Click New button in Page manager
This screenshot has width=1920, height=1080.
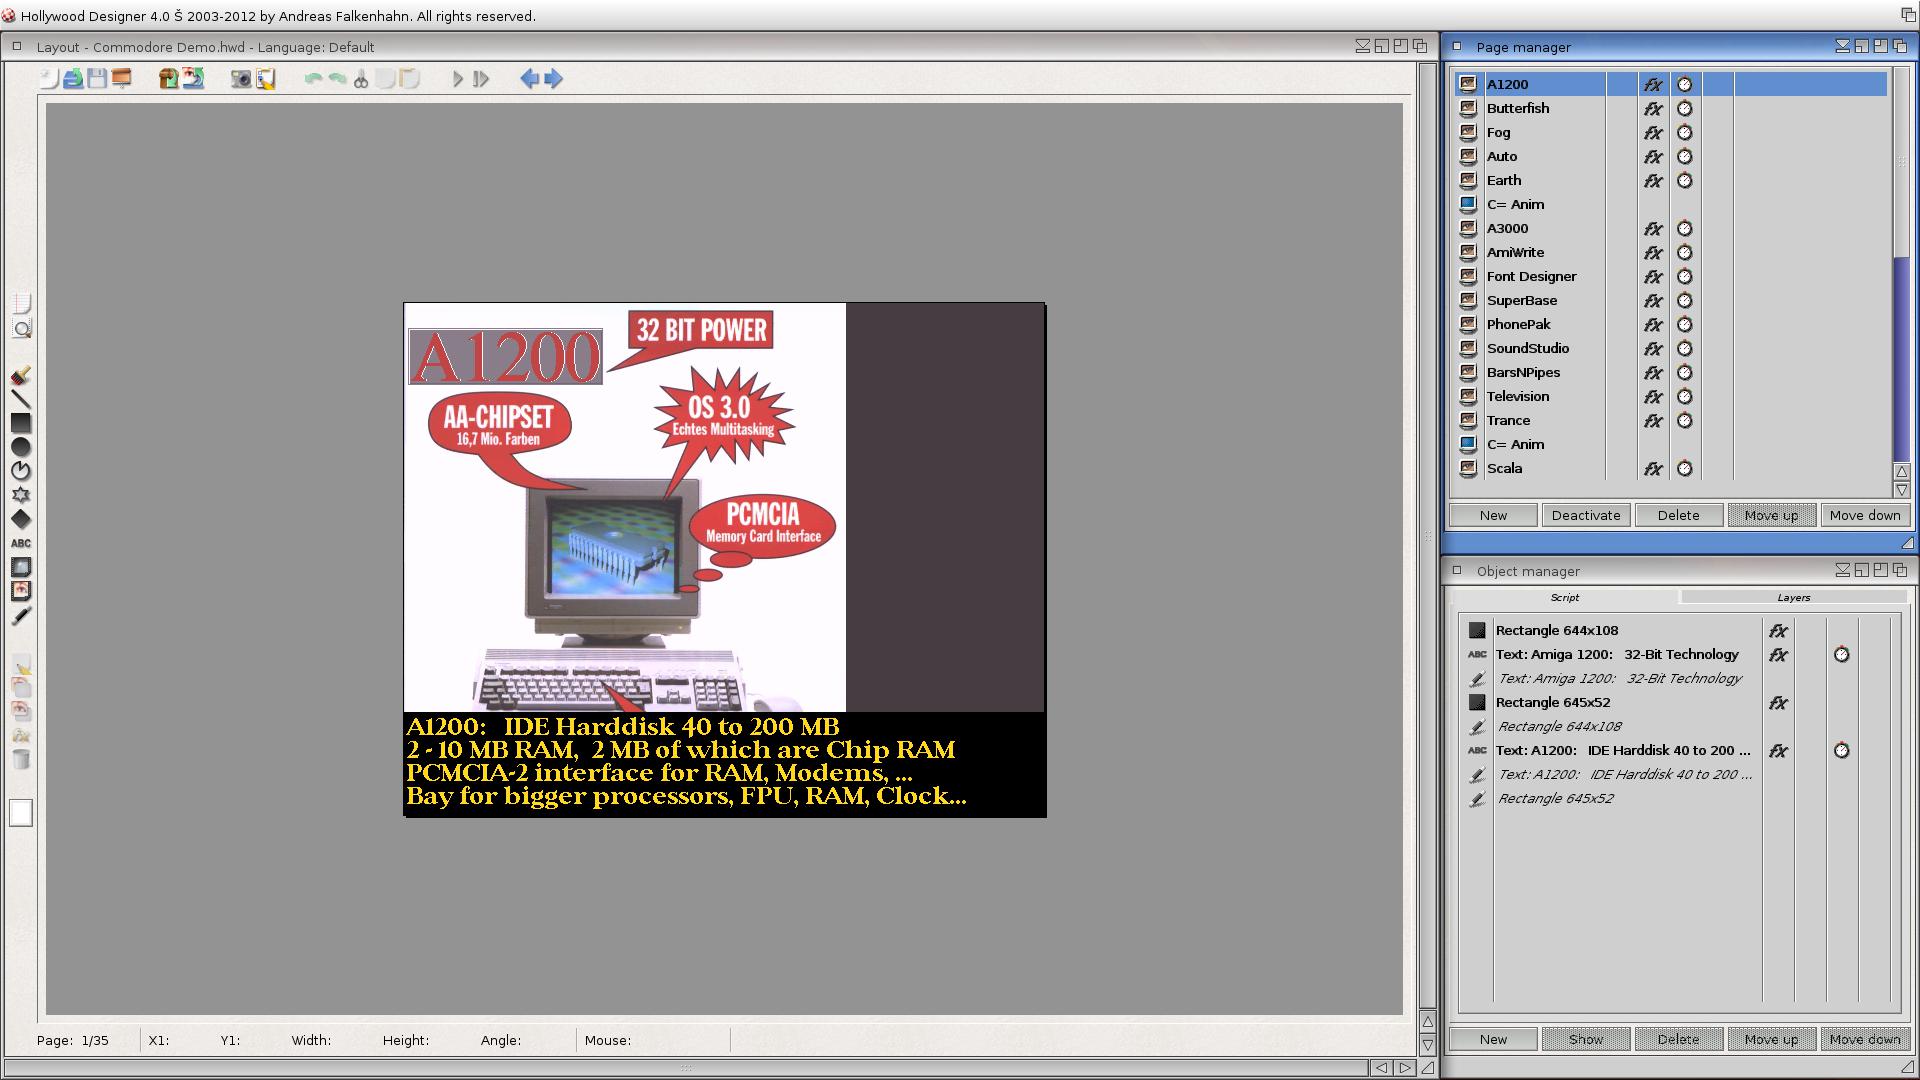click(x=1494, y=515)
